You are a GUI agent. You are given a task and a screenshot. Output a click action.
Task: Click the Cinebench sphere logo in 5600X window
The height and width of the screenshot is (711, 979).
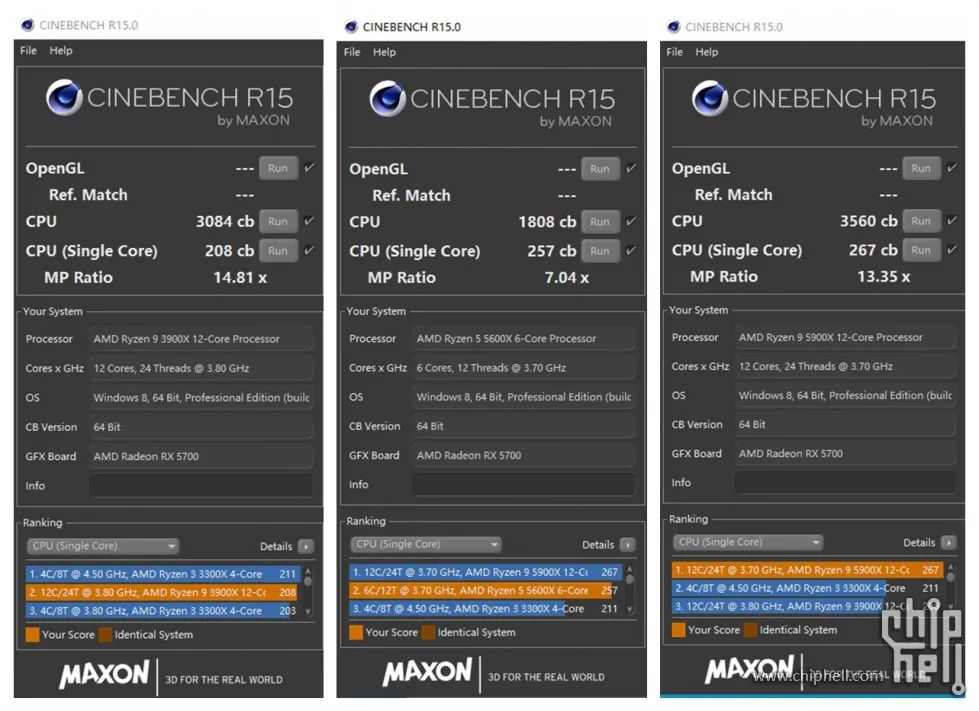click(x=387, y=99)
